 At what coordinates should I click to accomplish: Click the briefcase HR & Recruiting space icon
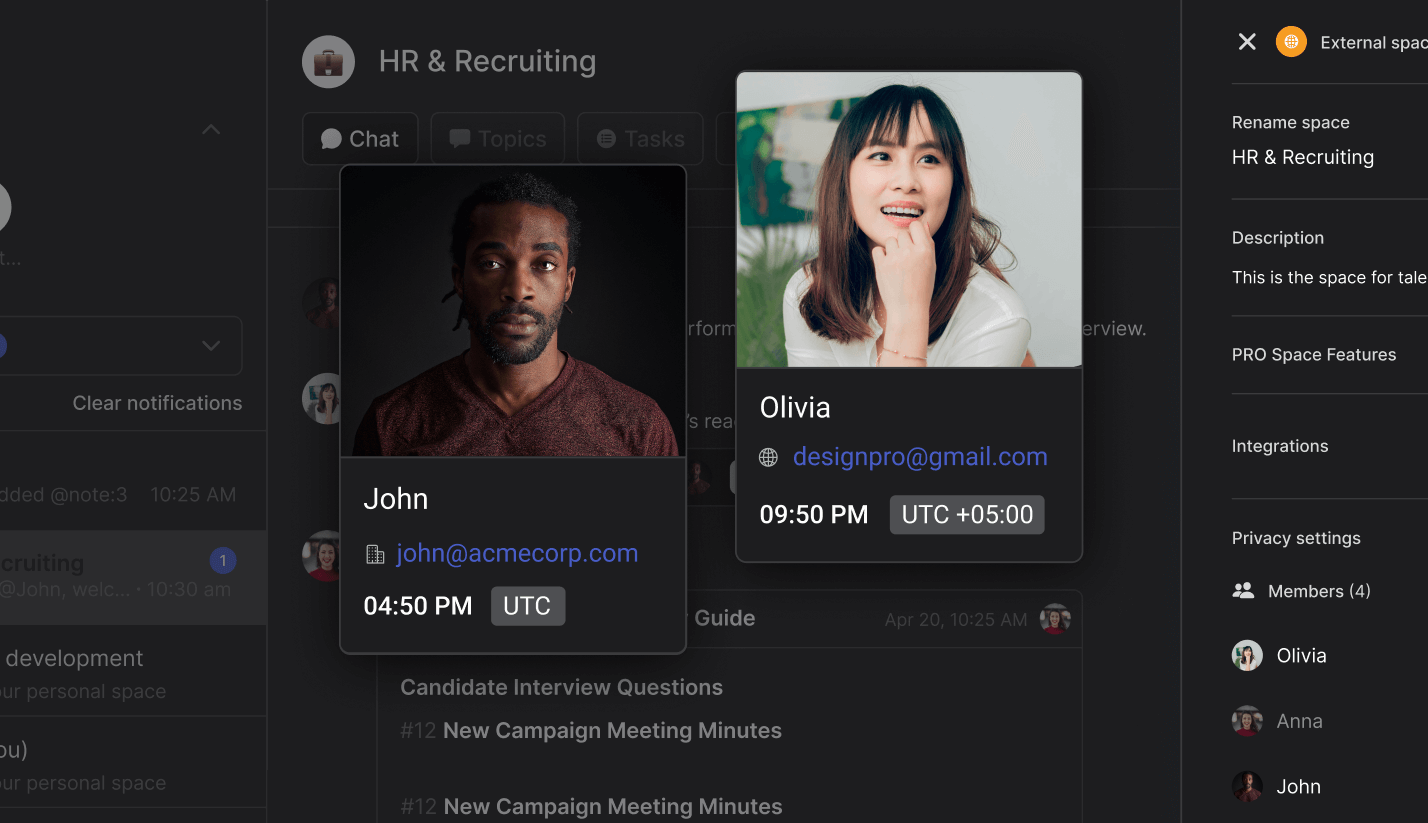pos(328,61)
